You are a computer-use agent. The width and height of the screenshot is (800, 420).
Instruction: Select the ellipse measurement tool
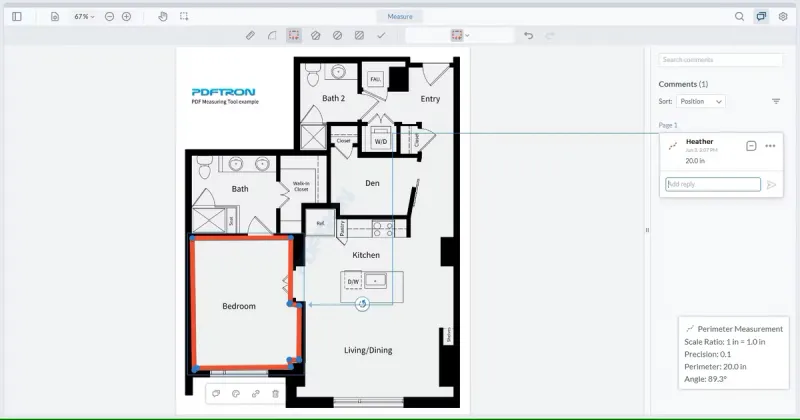tap(337, 35)
